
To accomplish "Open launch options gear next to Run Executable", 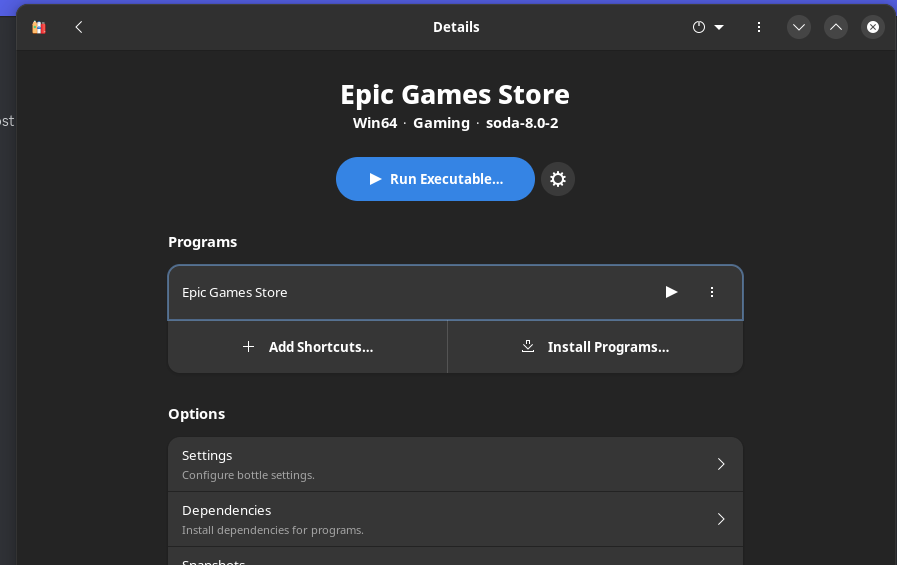I will pos(558,179).
